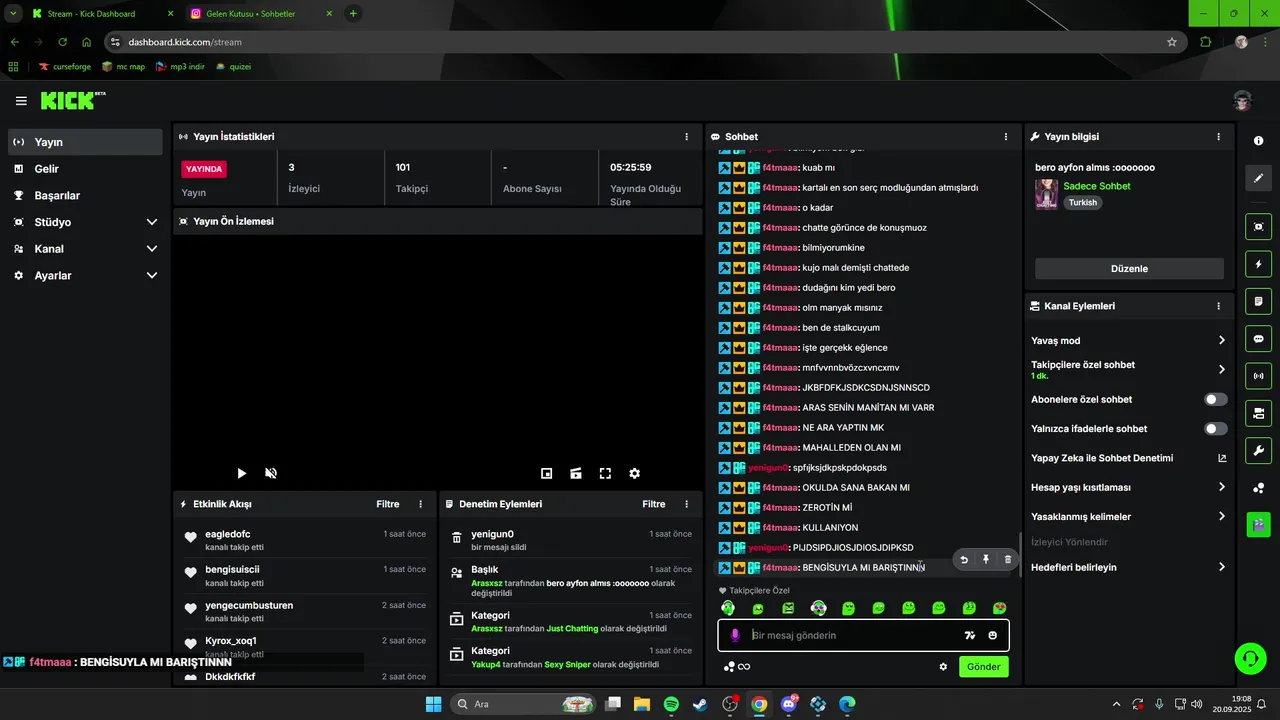Click the Turkish language tag
Viewport: 1280px width, 720px height.
click(1082, 202)
